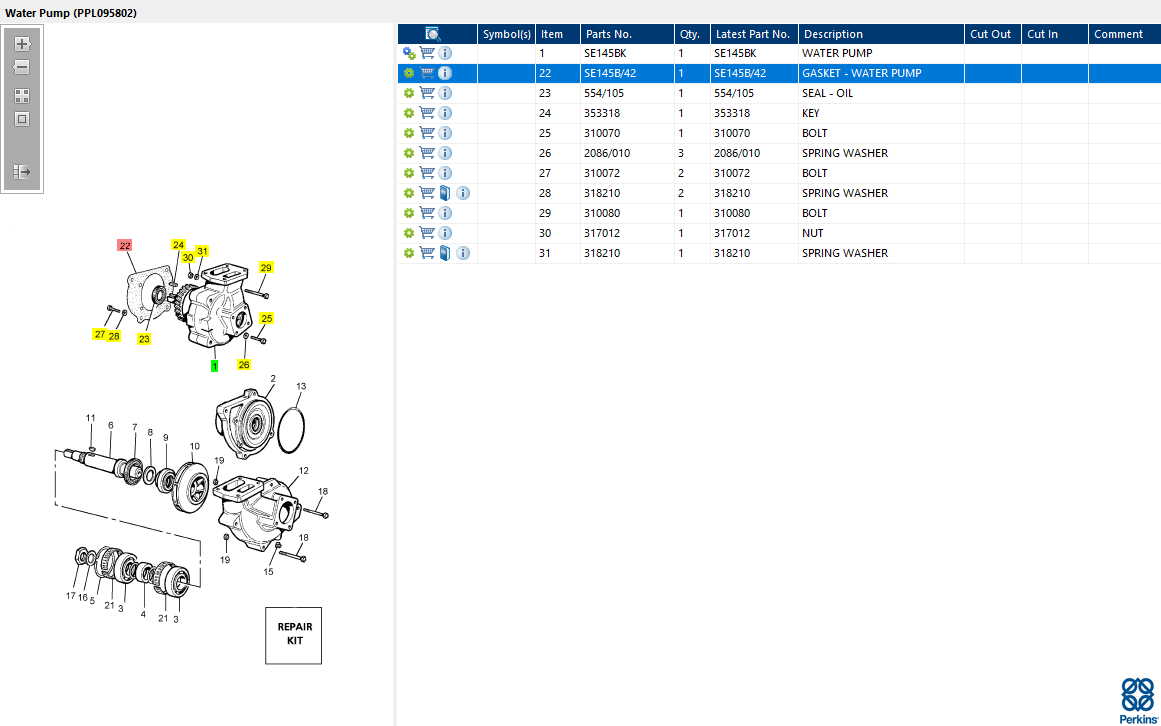Viewport: 1161px width, 726px height.
Task: Select green callout 1 in the diagram
Action: (215, 366)
